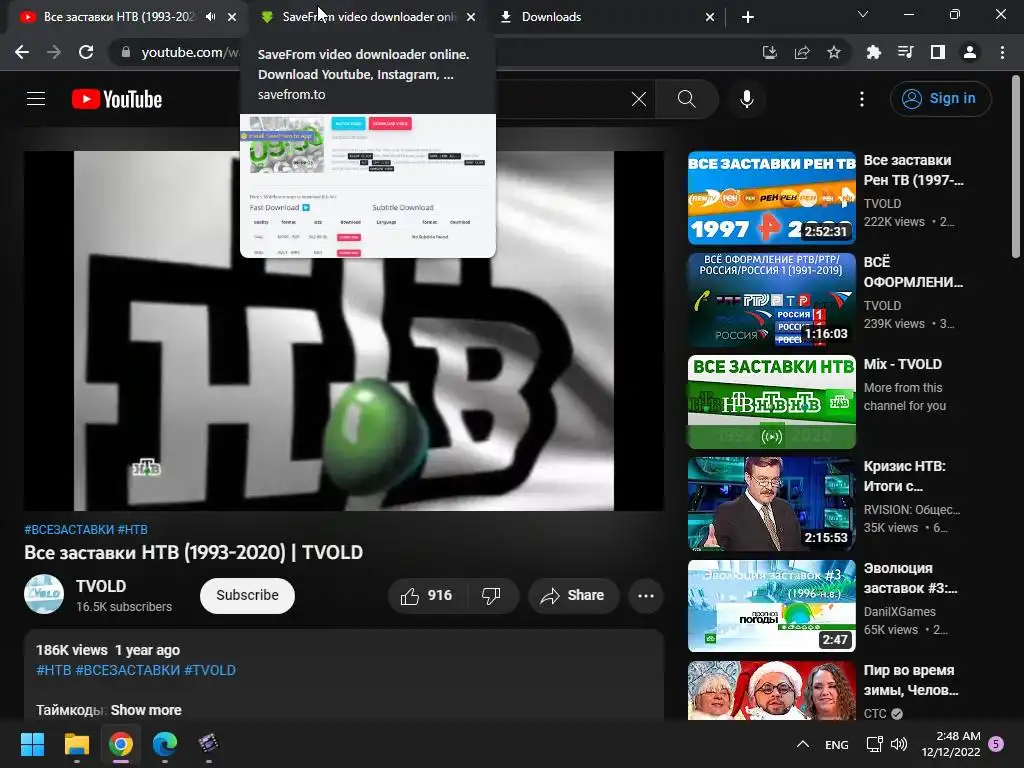The image size is (1024, 768).
Task: Click the page vertical scrollbar
Action: 1016,167
